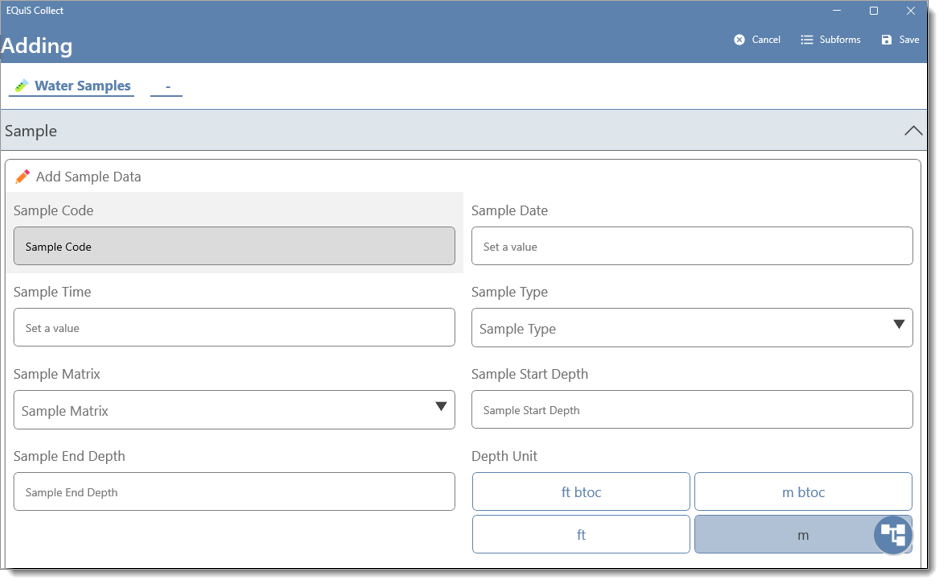
Task: Open the Sample Type dropdown
Action: coord(692,328)
